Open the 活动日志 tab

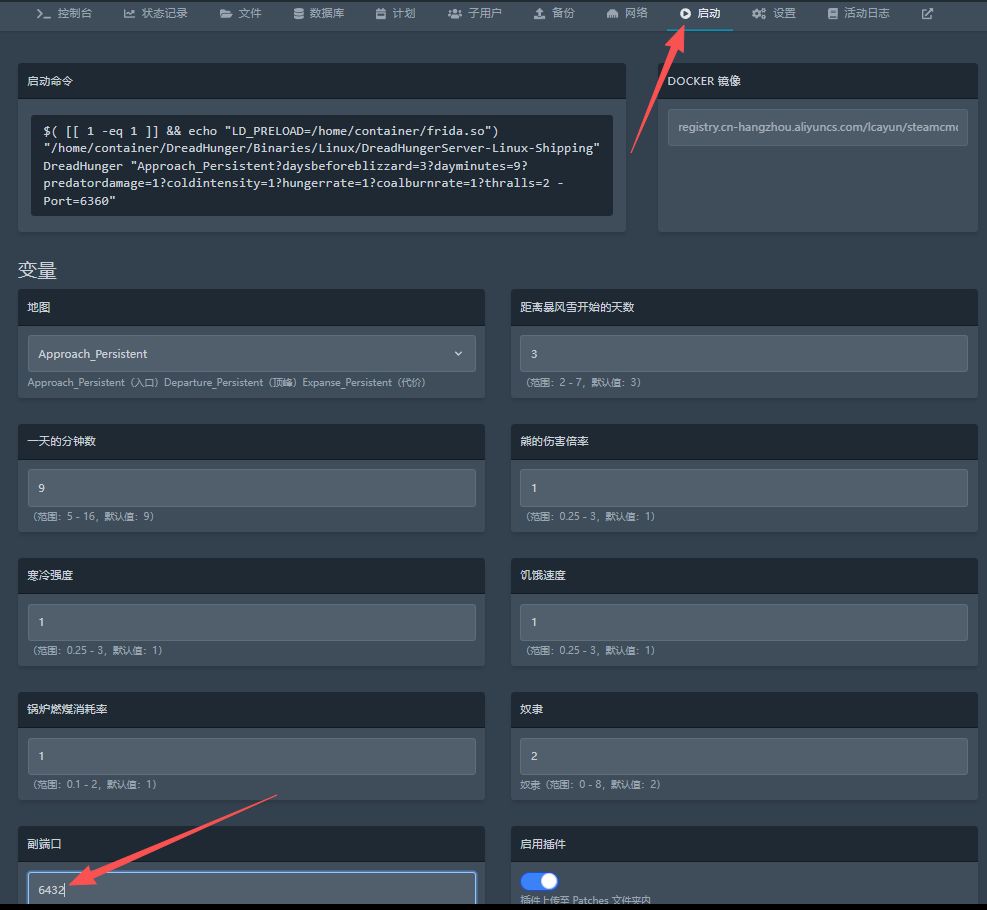click(x=857, y=14)
